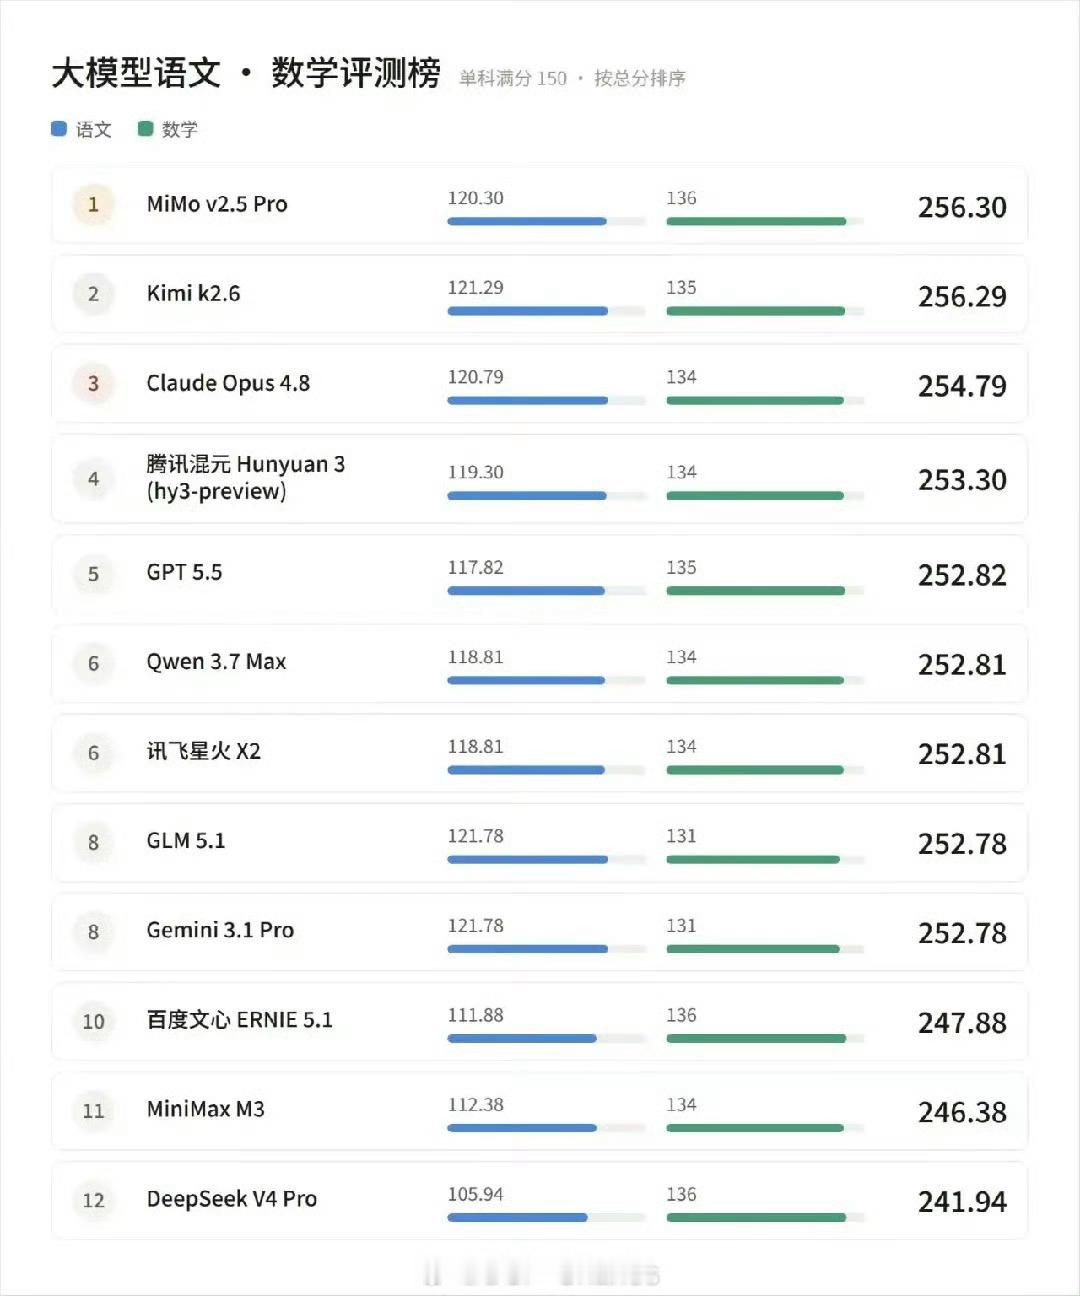Click the blue 语文 bar in MiMo row
Screen dimensions: 1080x1296
pyautogui.click(x=527, y=221)
